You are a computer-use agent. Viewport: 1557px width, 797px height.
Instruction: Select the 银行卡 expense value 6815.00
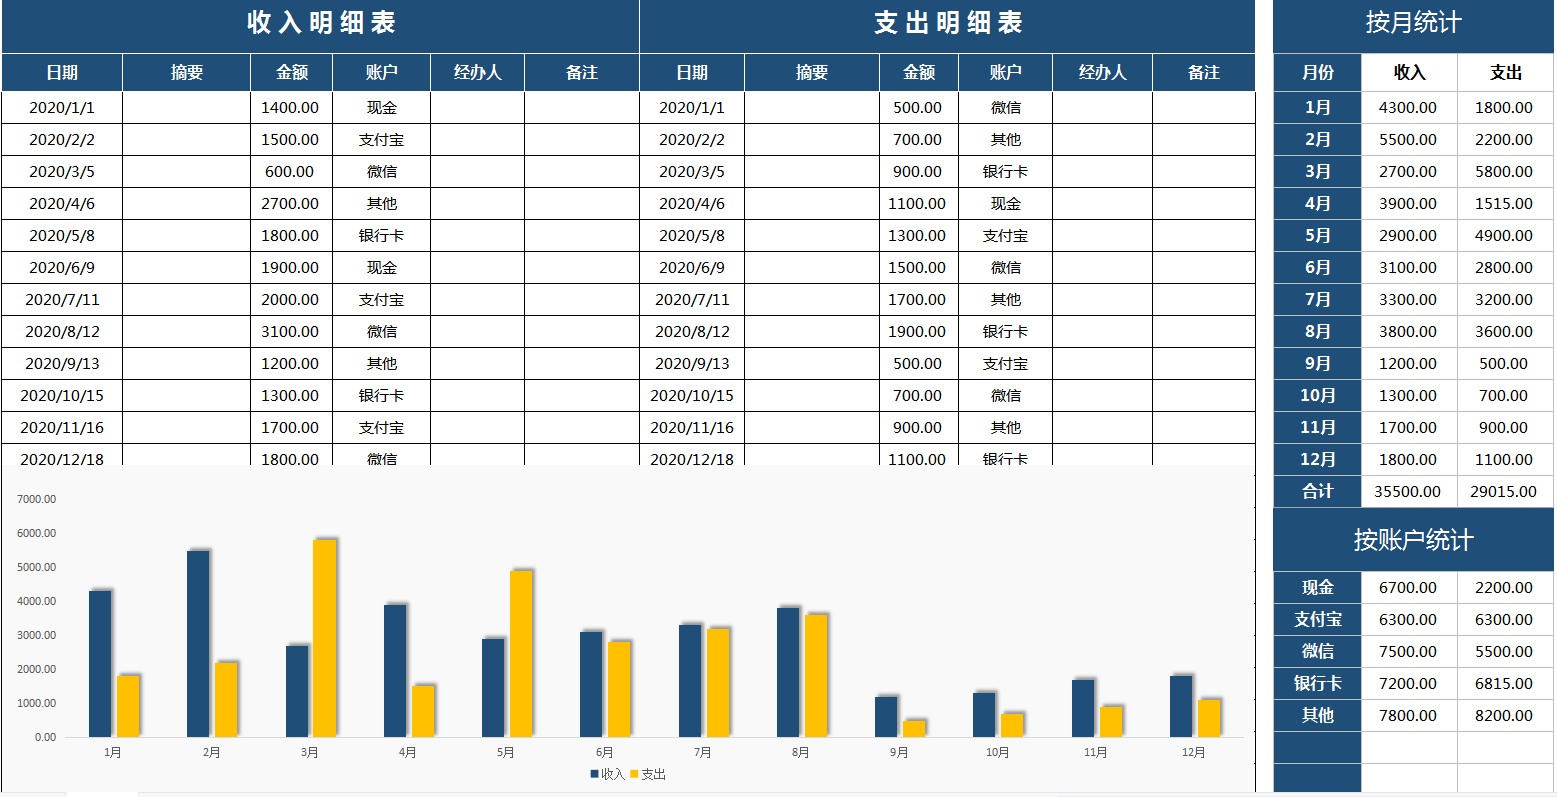[1504, 683]
